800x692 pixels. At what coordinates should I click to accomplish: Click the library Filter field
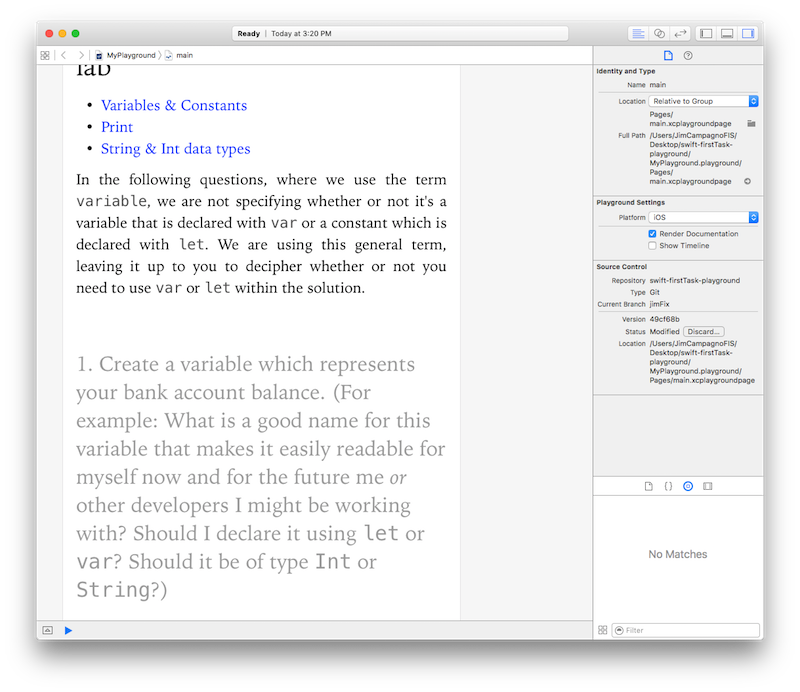(686, 630)
